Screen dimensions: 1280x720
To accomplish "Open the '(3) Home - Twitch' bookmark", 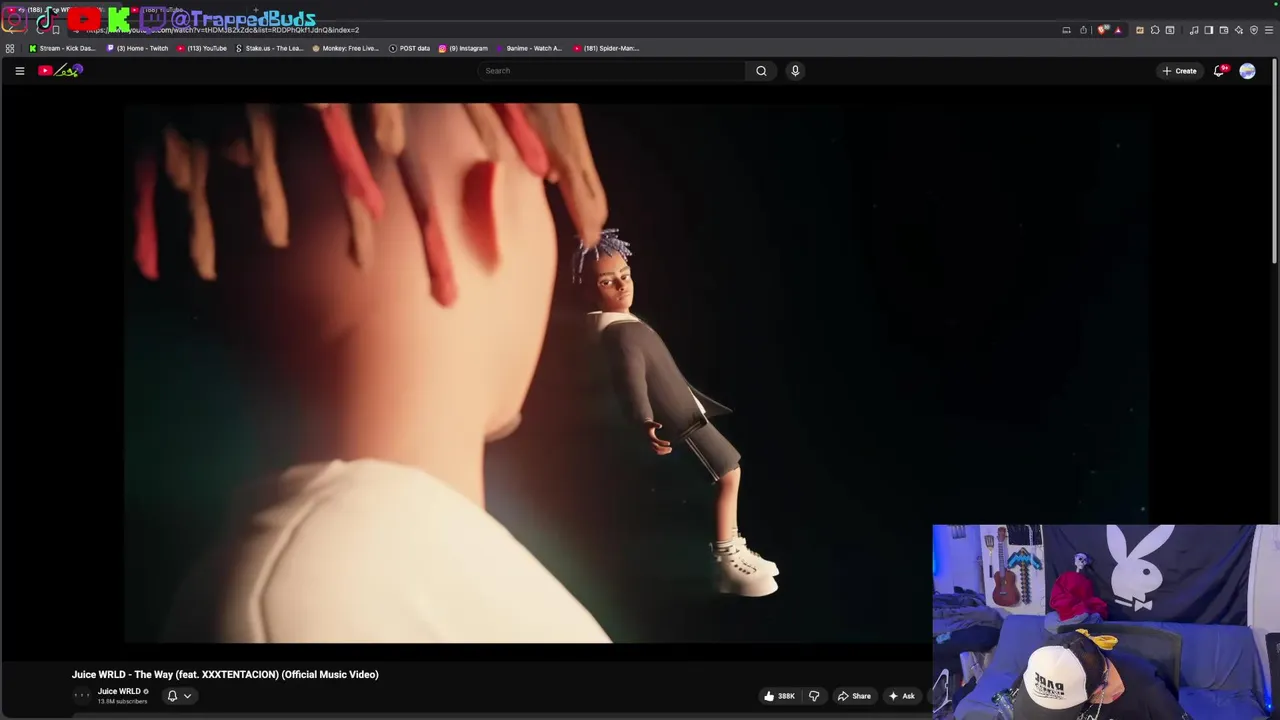I will point(138,48).
